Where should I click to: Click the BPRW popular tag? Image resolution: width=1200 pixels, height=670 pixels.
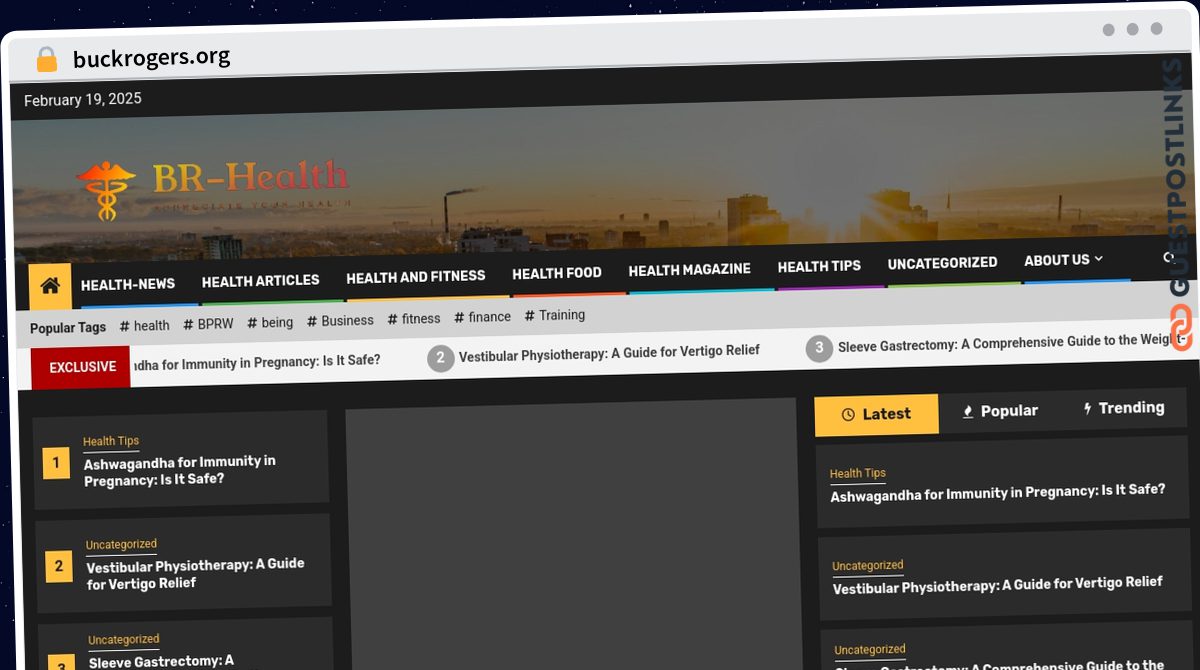tap(209, 324)
